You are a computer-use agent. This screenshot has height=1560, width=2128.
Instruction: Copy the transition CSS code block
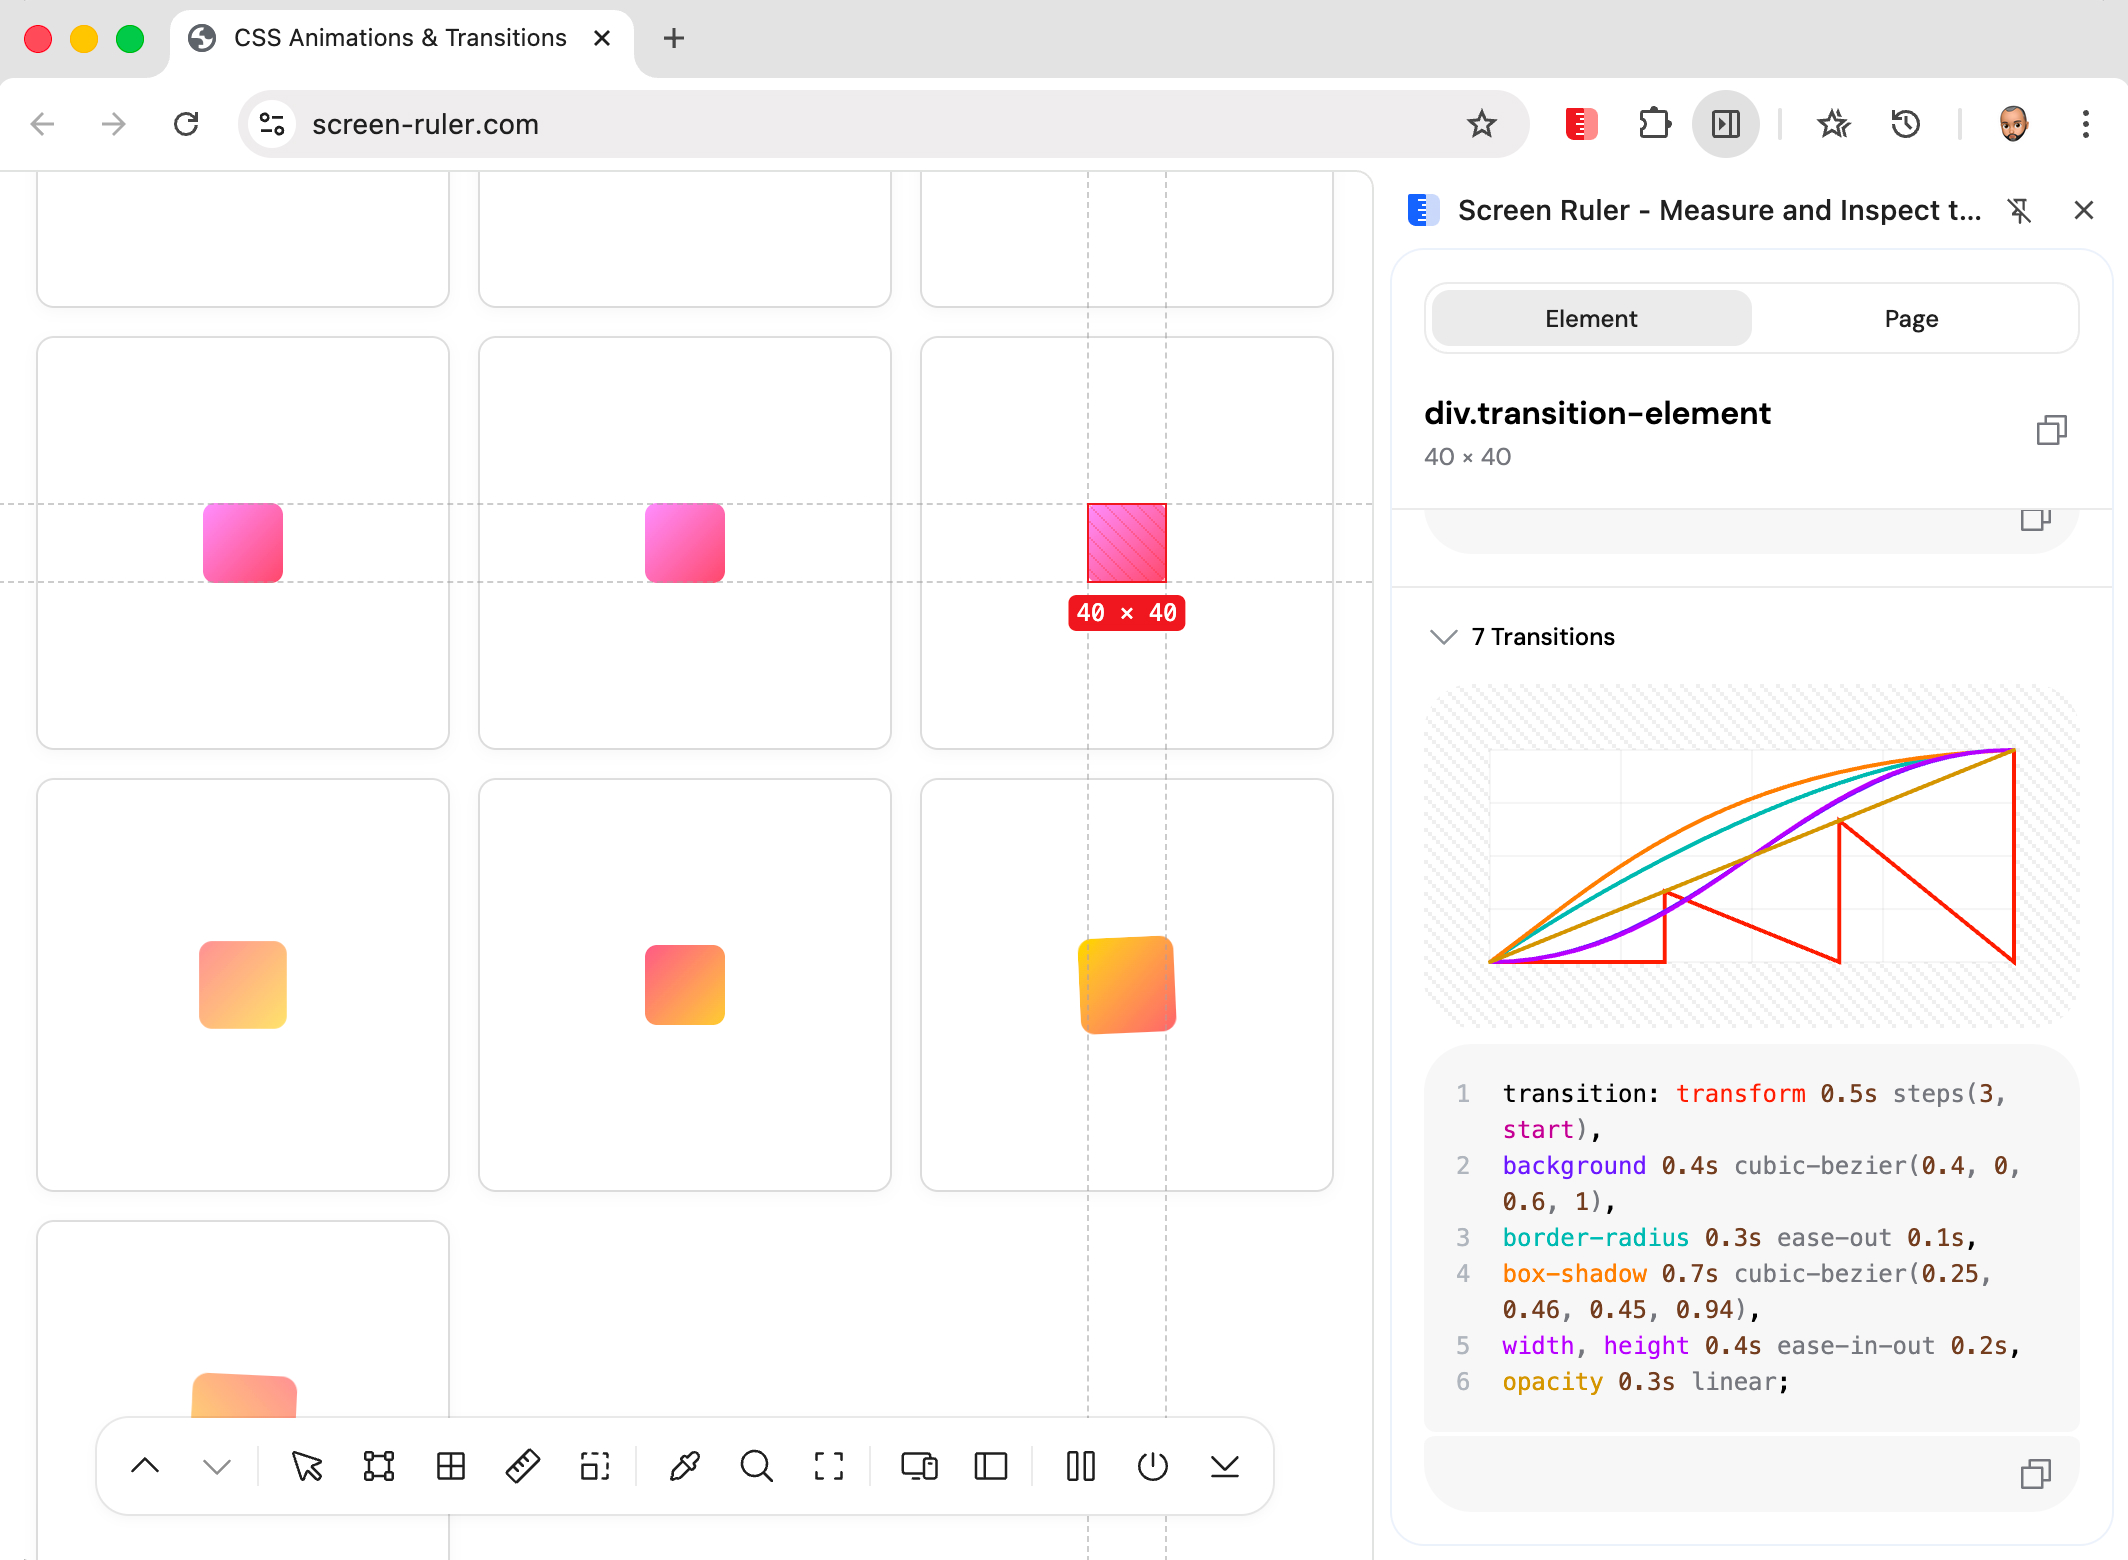[x=2035, y=1474]
